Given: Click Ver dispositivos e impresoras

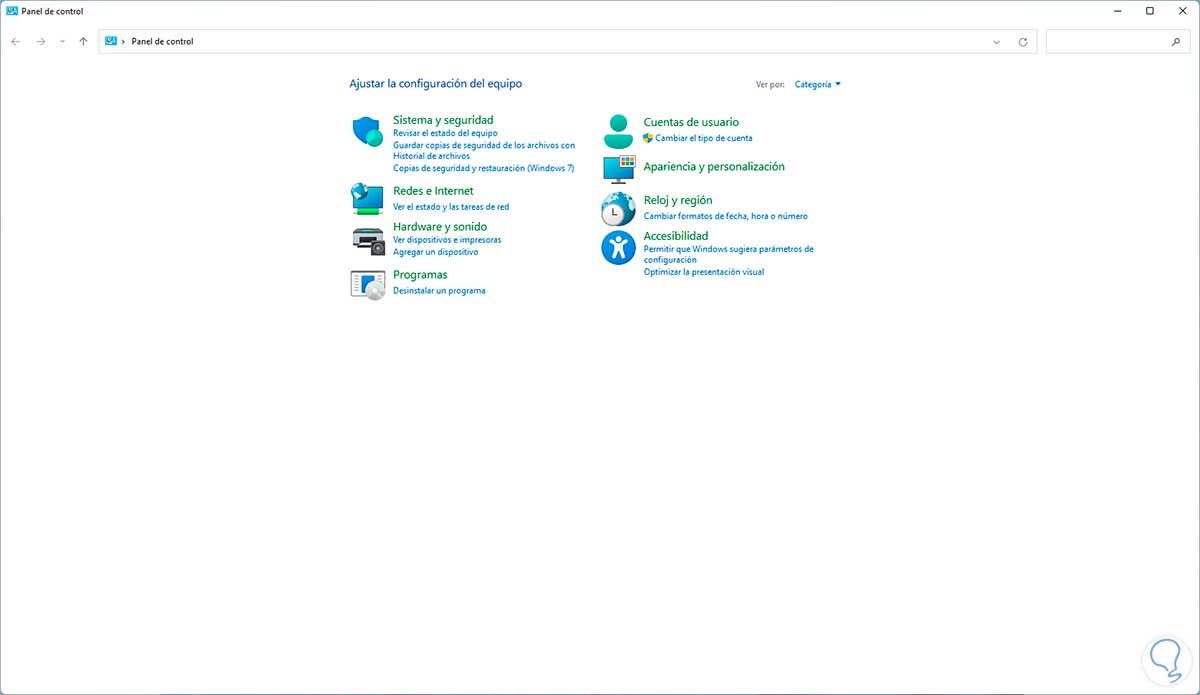Looking at the screenshot, I should pos(447,240).
